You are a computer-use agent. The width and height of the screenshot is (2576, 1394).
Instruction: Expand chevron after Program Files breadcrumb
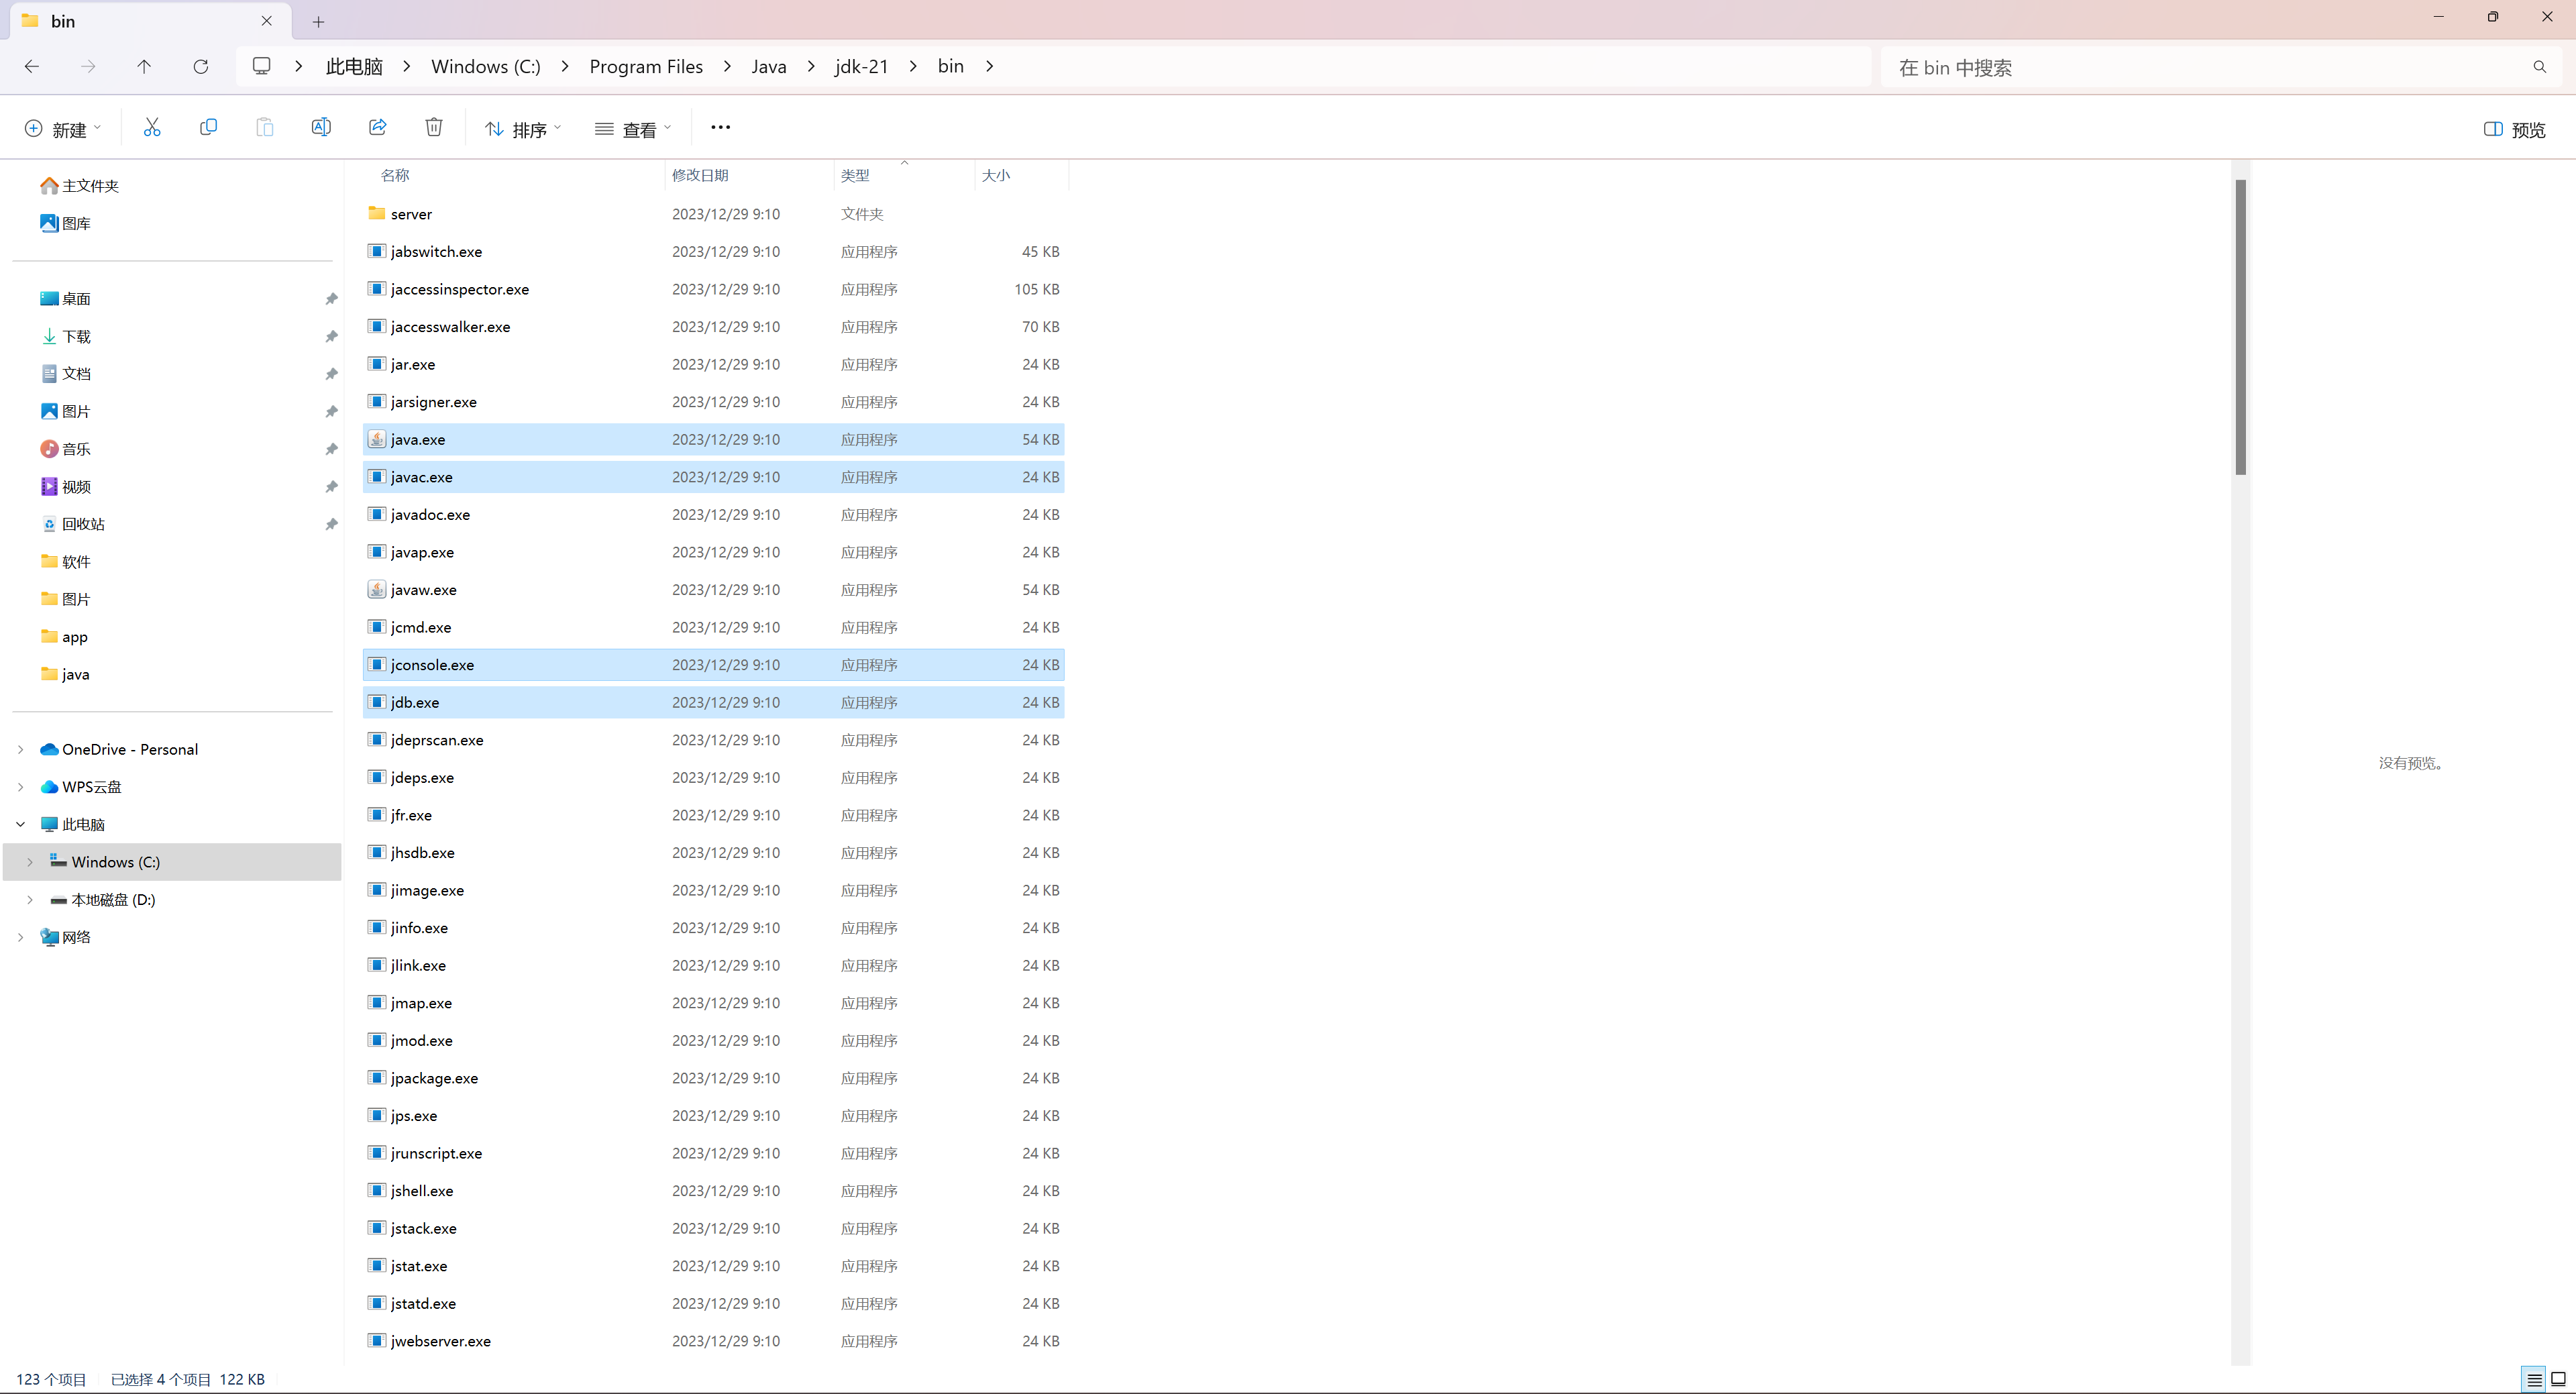(727, 66)
